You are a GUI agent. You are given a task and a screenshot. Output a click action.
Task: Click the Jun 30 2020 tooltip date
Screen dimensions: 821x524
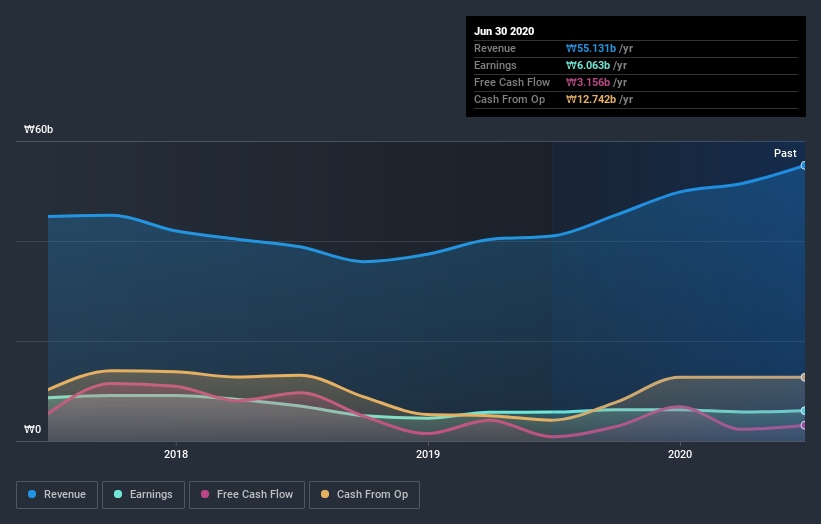pos(504,31)
